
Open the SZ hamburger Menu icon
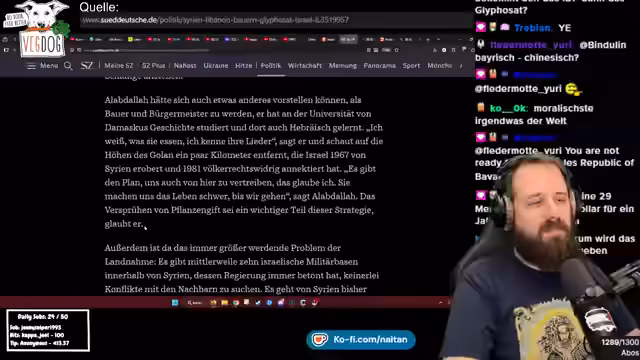(31, 66)
